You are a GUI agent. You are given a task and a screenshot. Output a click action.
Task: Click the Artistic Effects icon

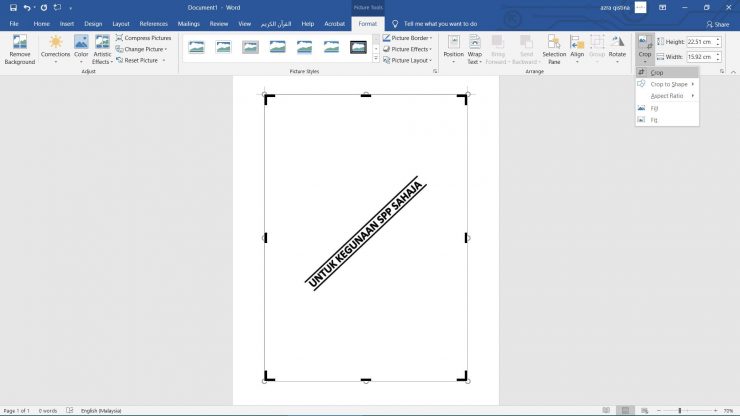(102, 43)
